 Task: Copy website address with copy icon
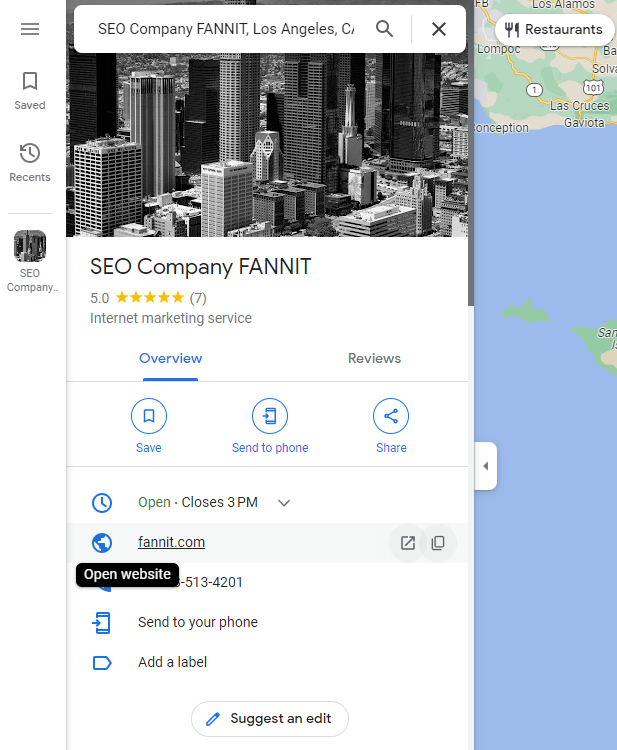438,543
